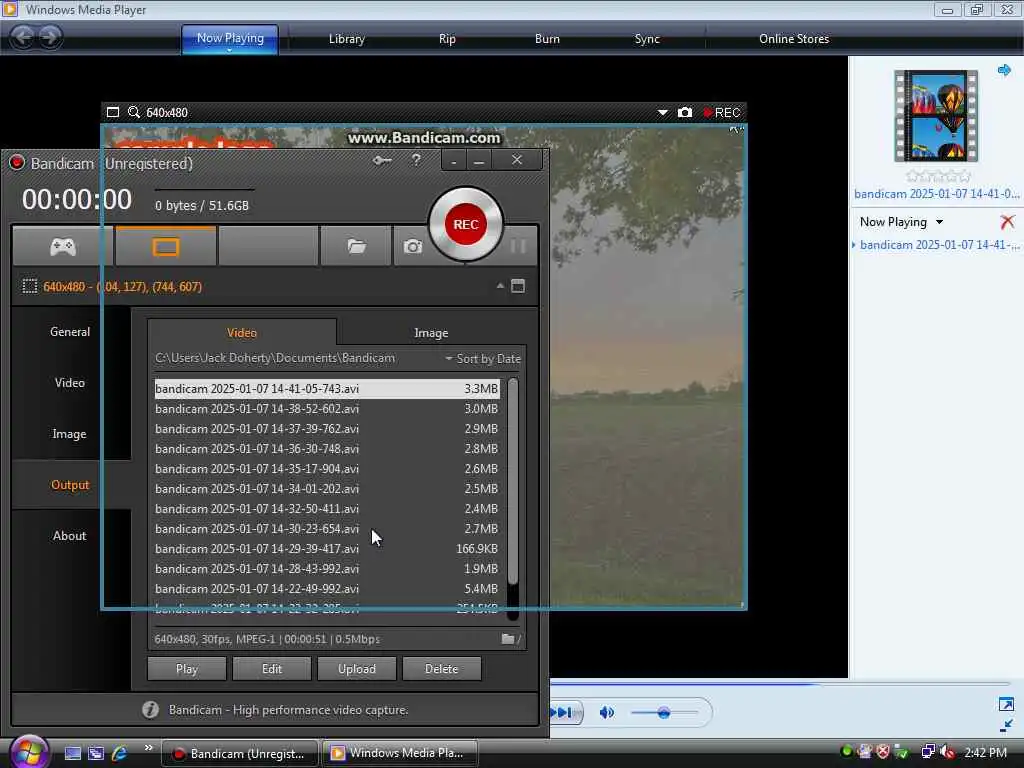
Task: Open Online Stores in Windows Media Player
Action: pos(794,39)
